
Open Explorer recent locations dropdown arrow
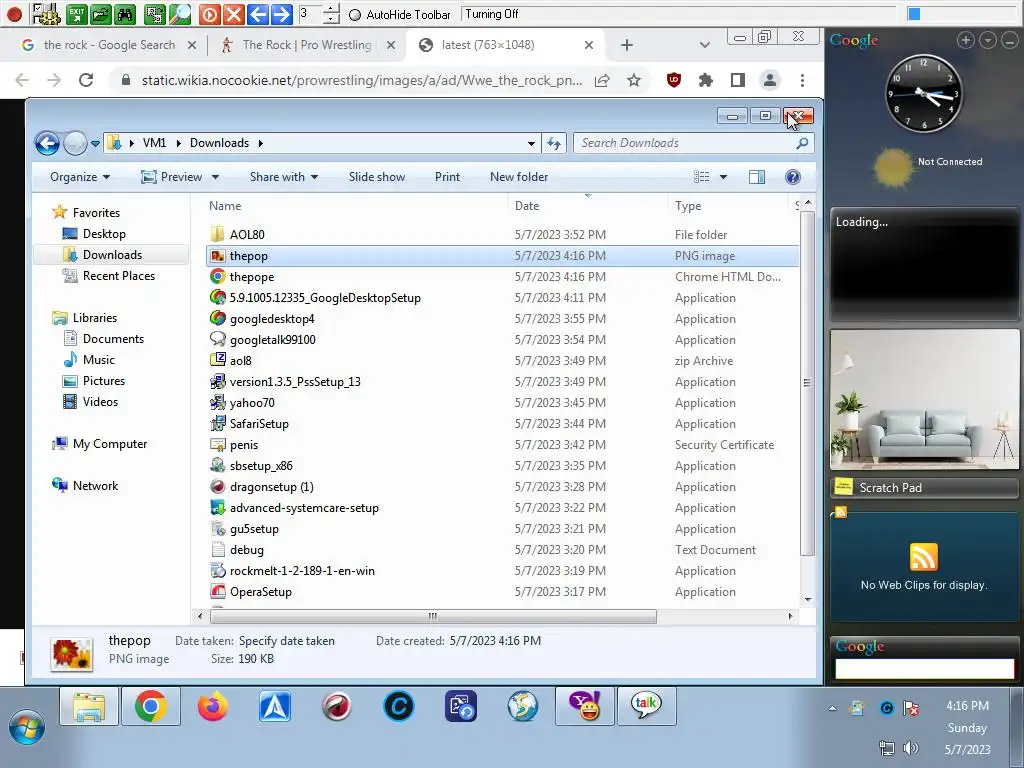coord(95,144)
